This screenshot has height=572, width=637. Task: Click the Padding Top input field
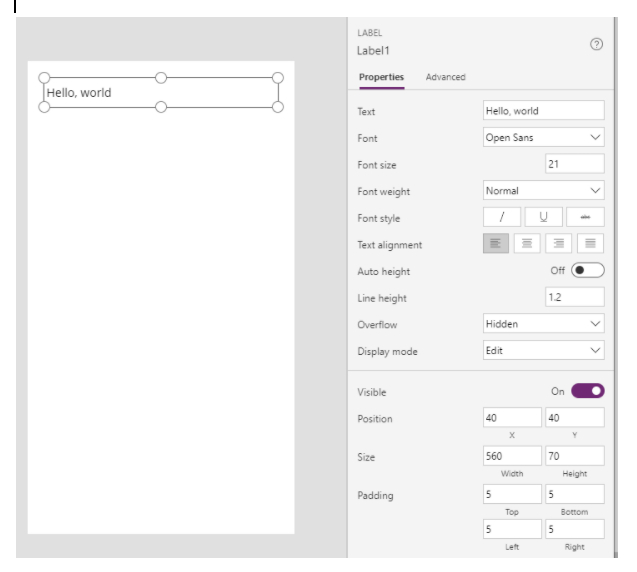click(512, 494)
